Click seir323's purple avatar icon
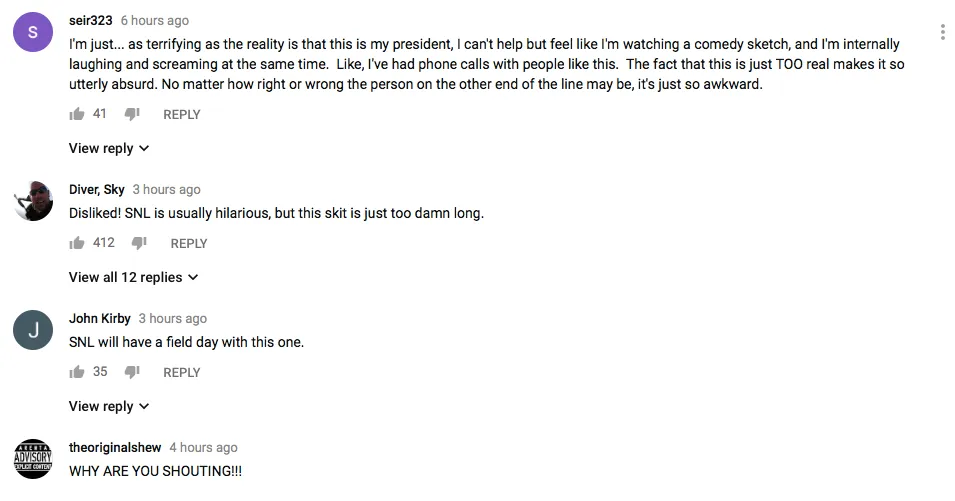The width and height of the screenshot is (955, 501). (x=33, y=33)
